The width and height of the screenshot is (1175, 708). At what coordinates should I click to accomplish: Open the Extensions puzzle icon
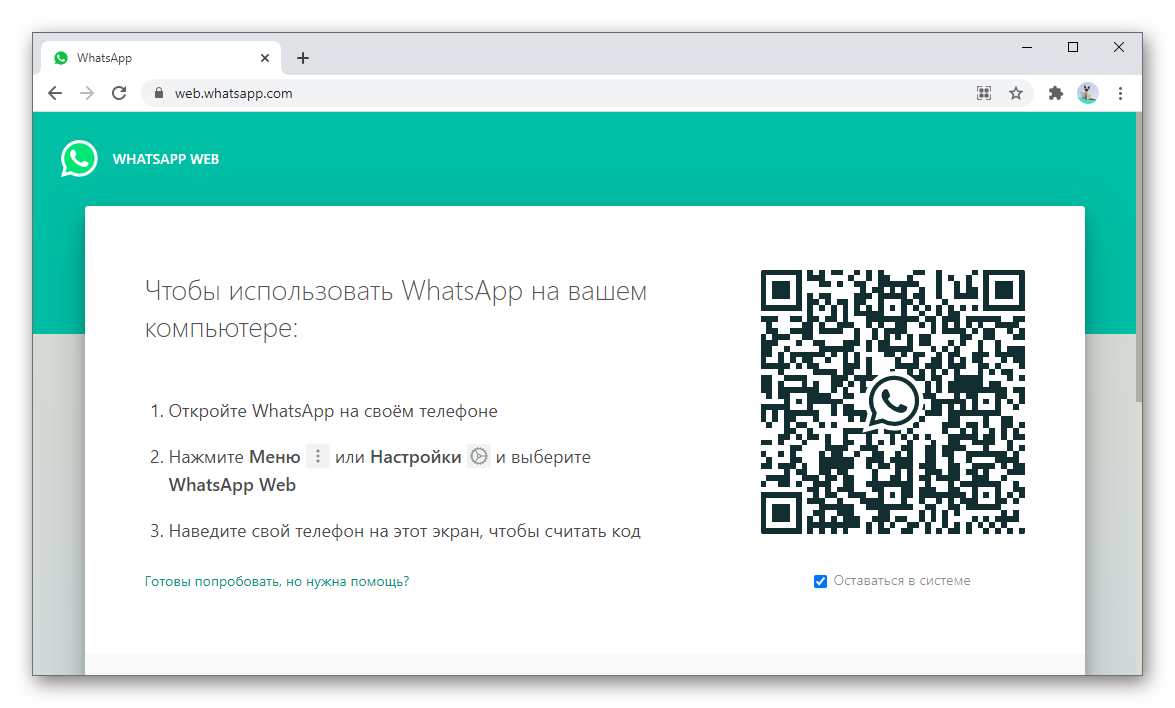pos(1055,93)
